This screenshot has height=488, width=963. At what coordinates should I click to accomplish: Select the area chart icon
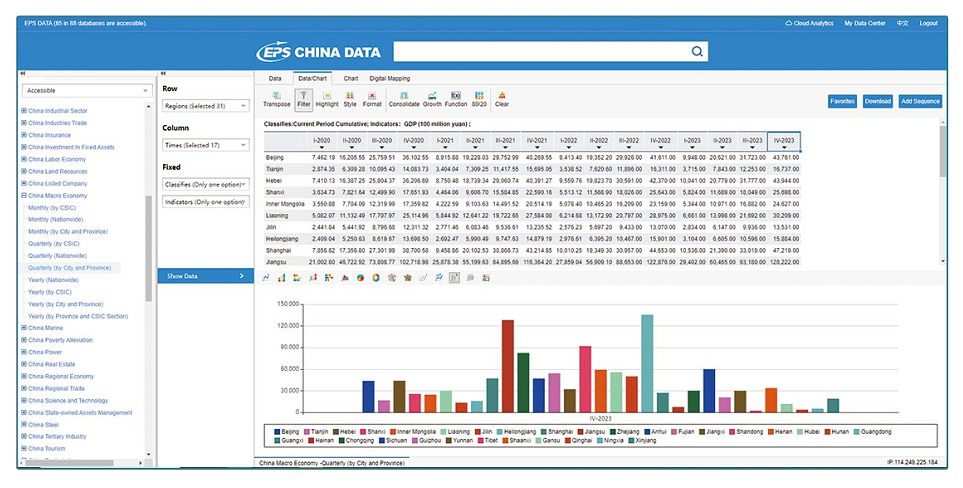point(345,277)
